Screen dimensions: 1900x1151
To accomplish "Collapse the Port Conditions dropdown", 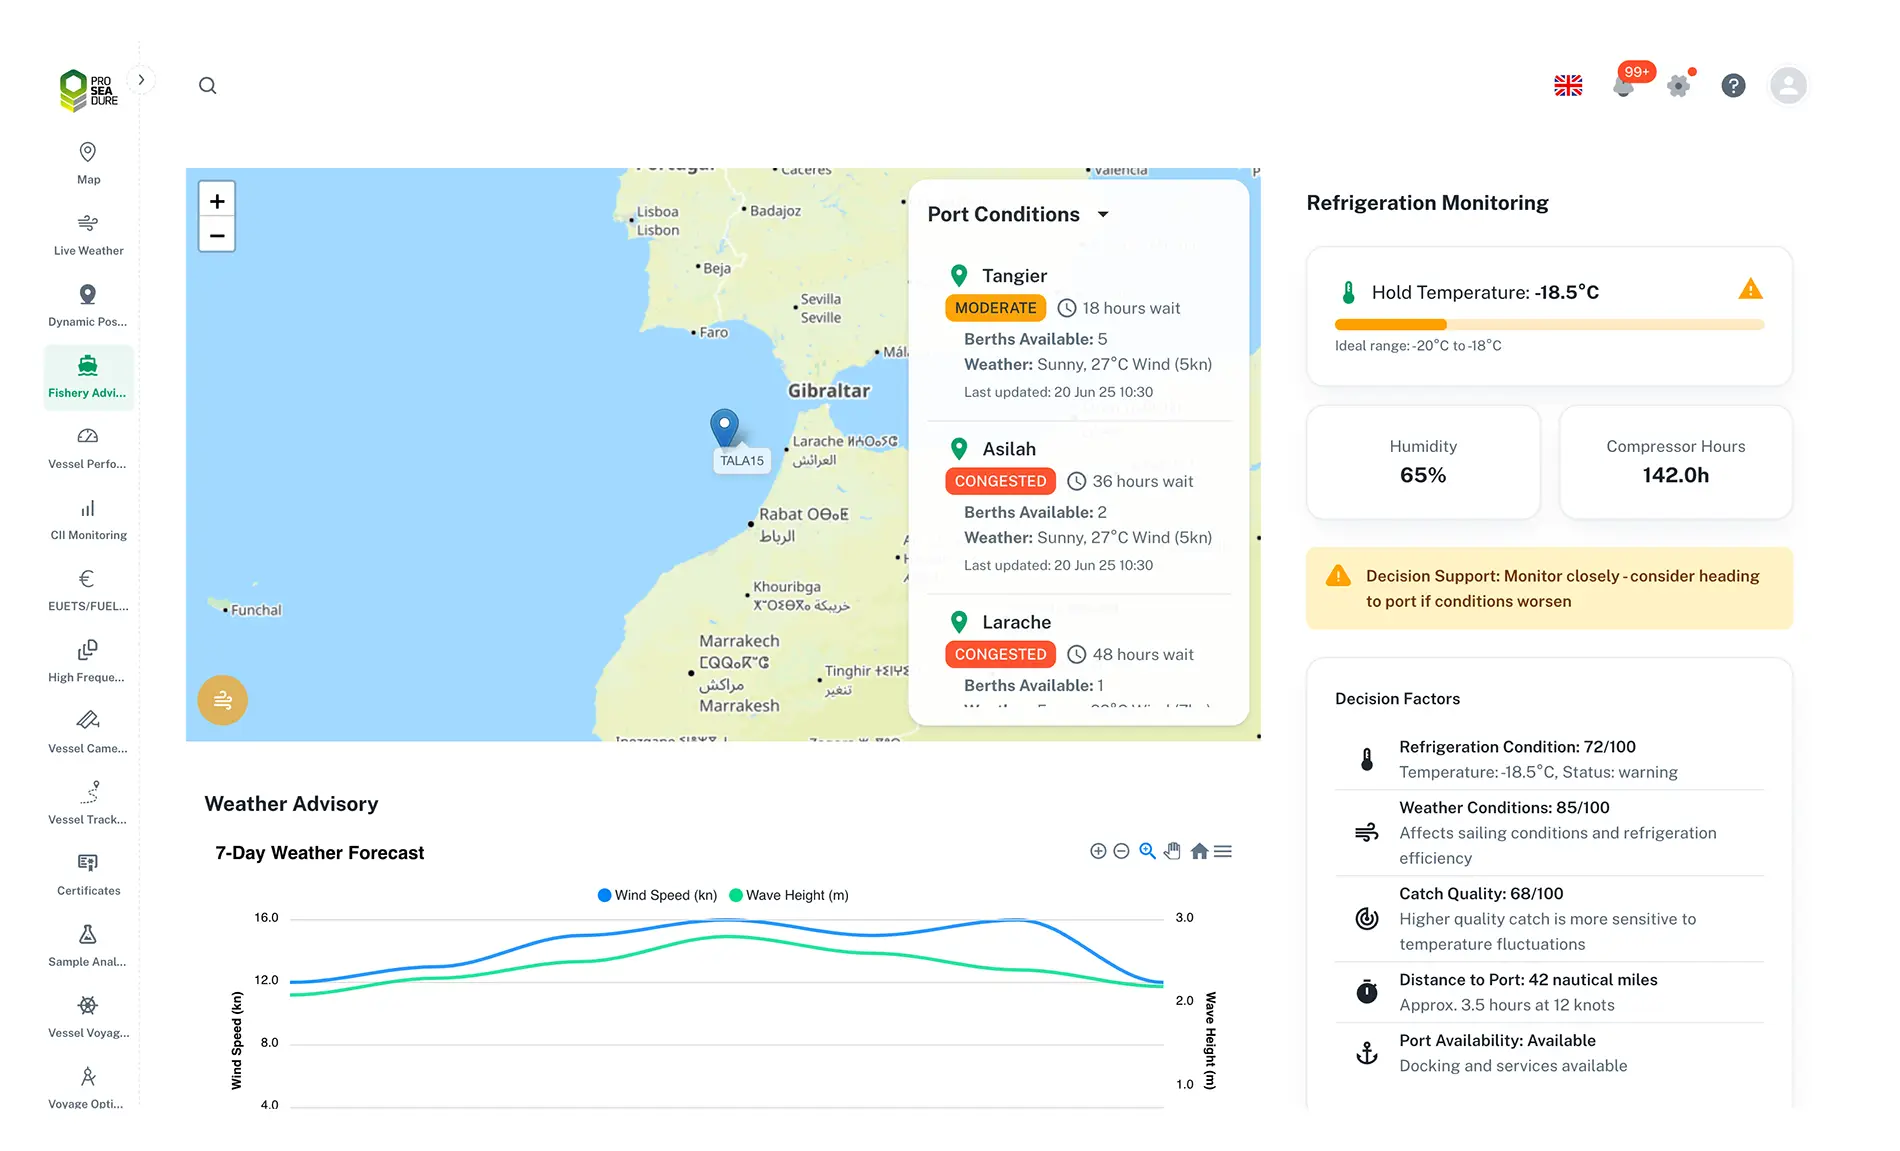I will (1103, 214).
